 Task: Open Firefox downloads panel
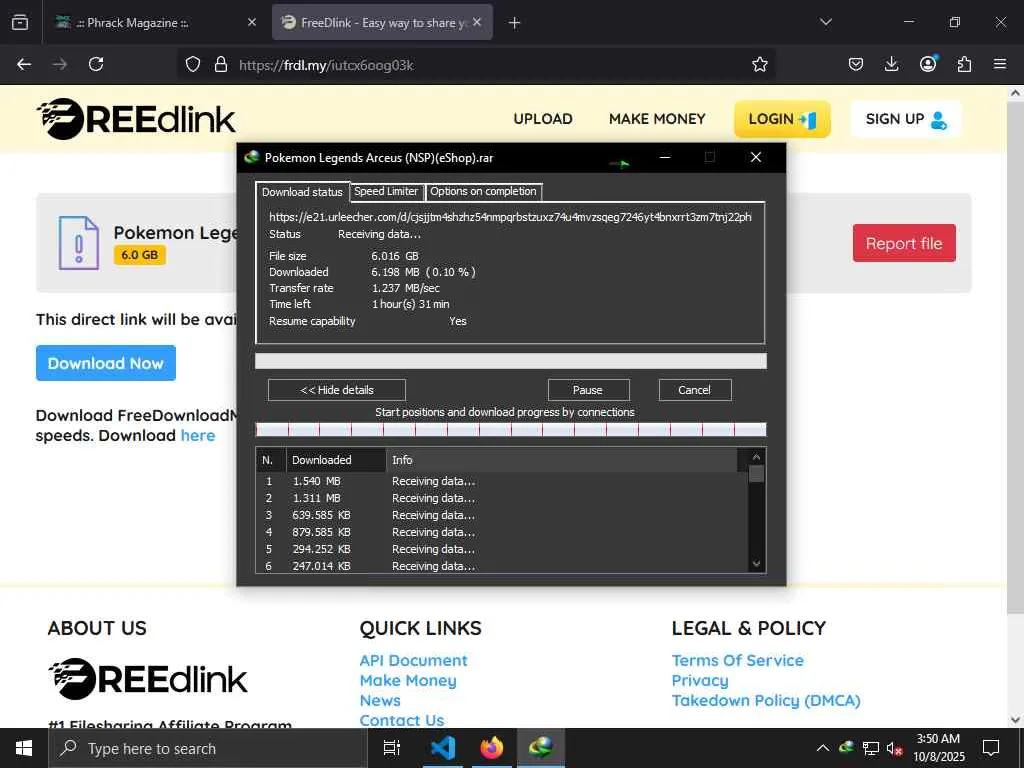(891, 64)
